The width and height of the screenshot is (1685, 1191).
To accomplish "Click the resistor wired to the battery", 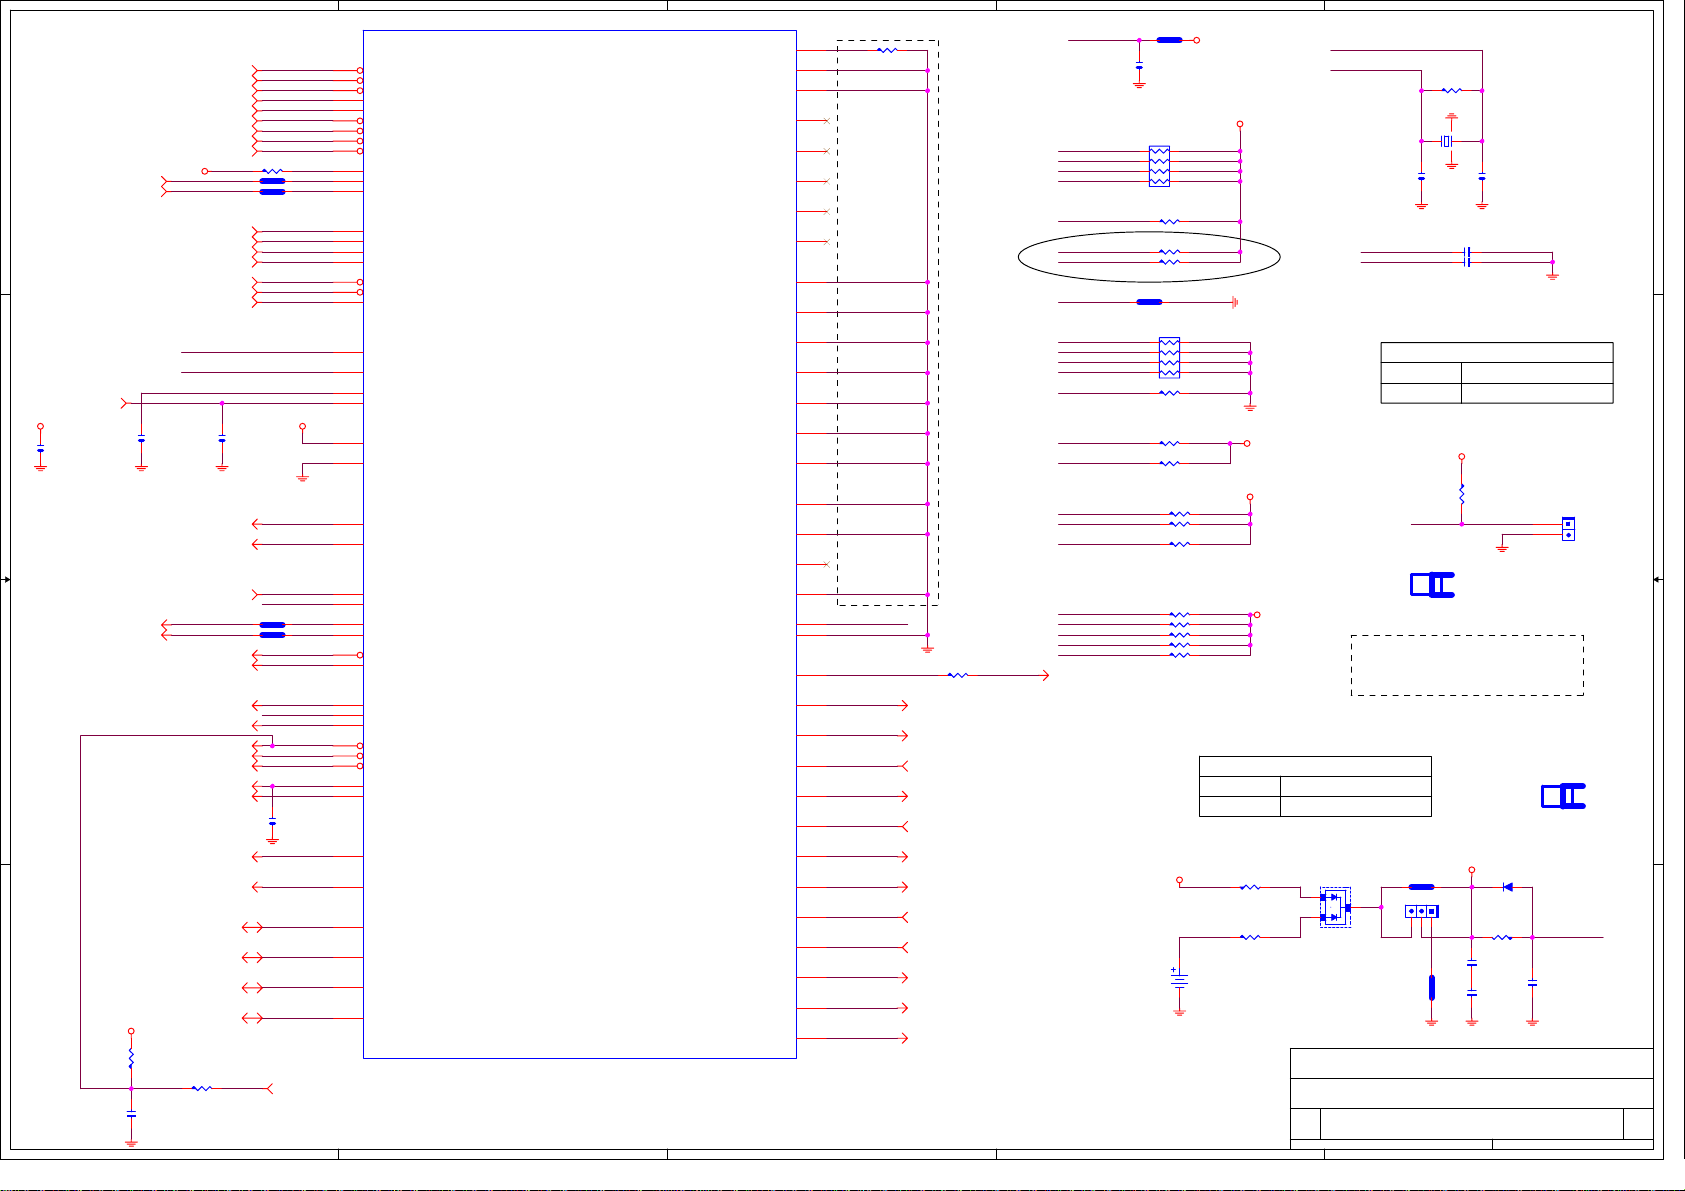I will 1250,938.
